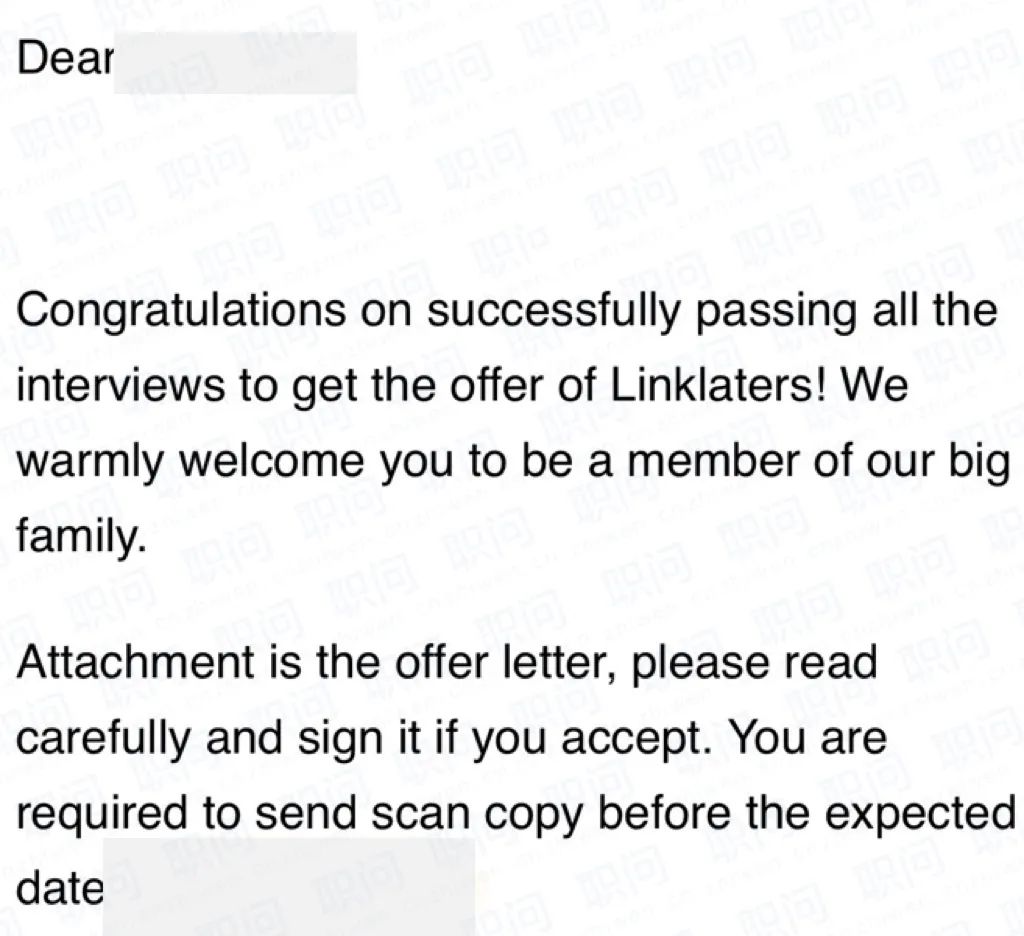Click the word "carefully"
The width and height of the screenshot is (1024, 936).
click(x=103, y=739)
